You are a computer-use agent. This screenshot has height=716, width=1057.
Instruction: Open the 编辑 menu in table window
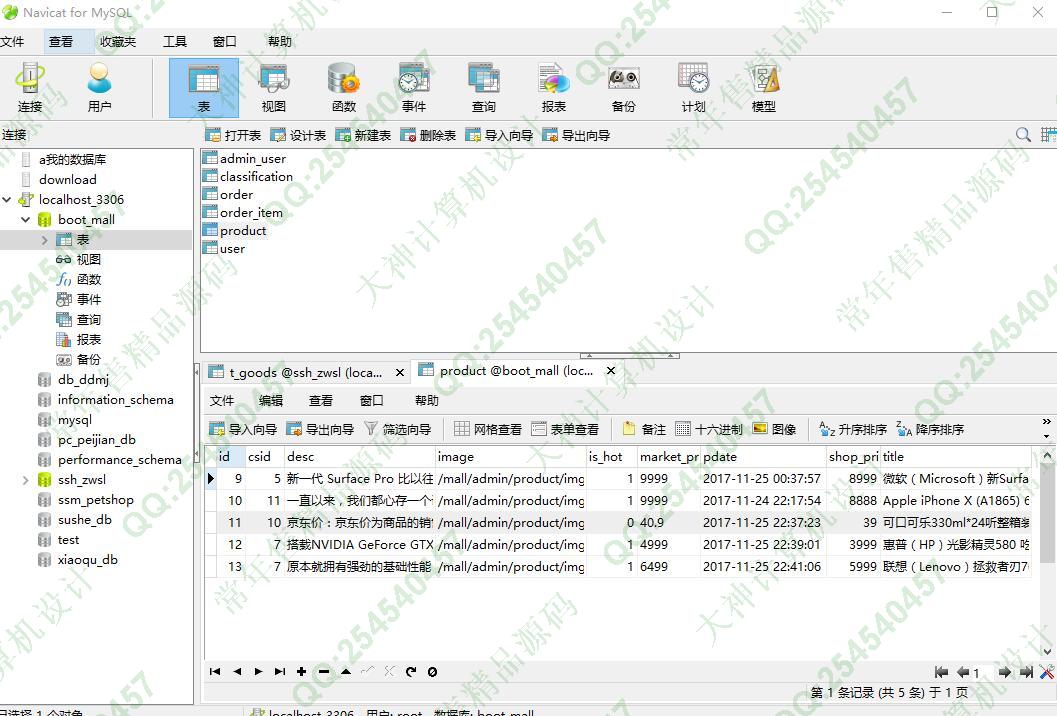(271, 400)
